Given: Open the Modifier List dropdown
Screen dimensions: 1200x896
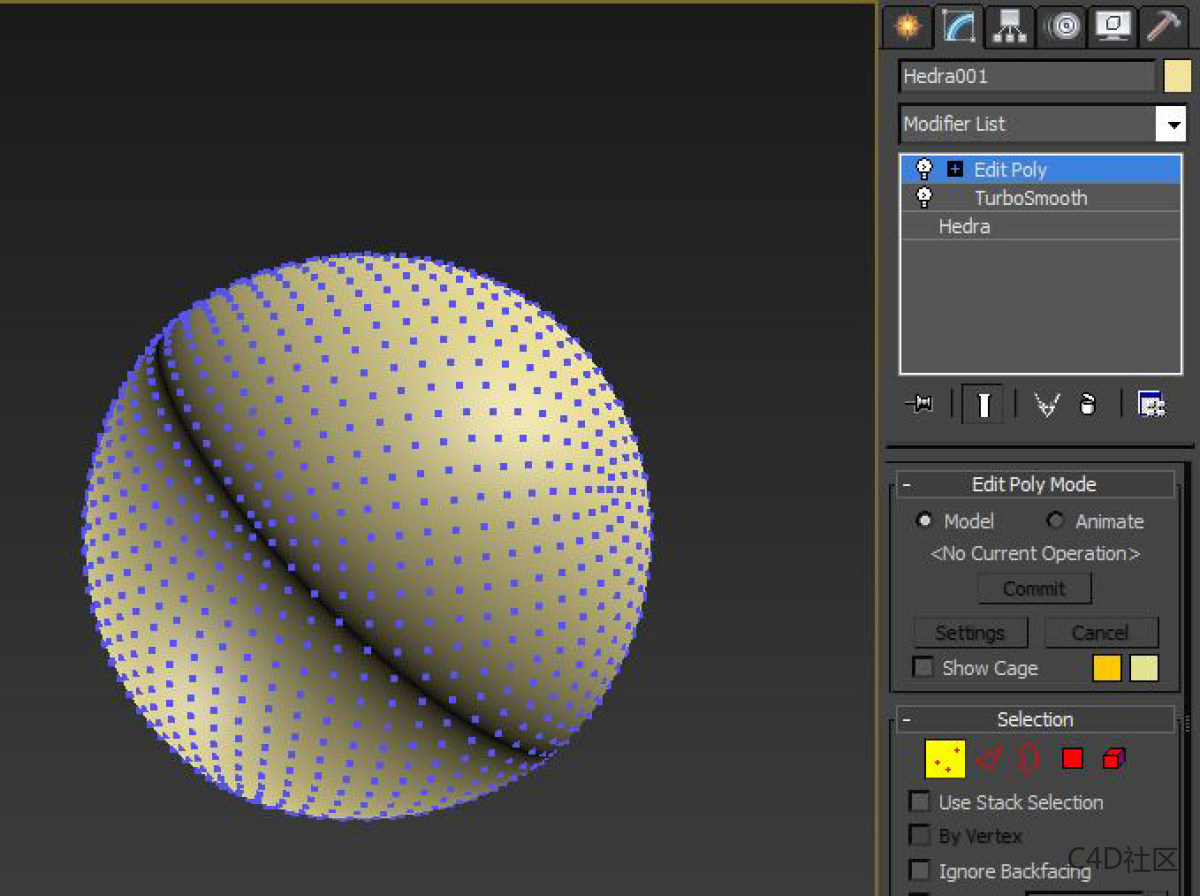Looking at the screenshot, I should tap(1170, 124).
